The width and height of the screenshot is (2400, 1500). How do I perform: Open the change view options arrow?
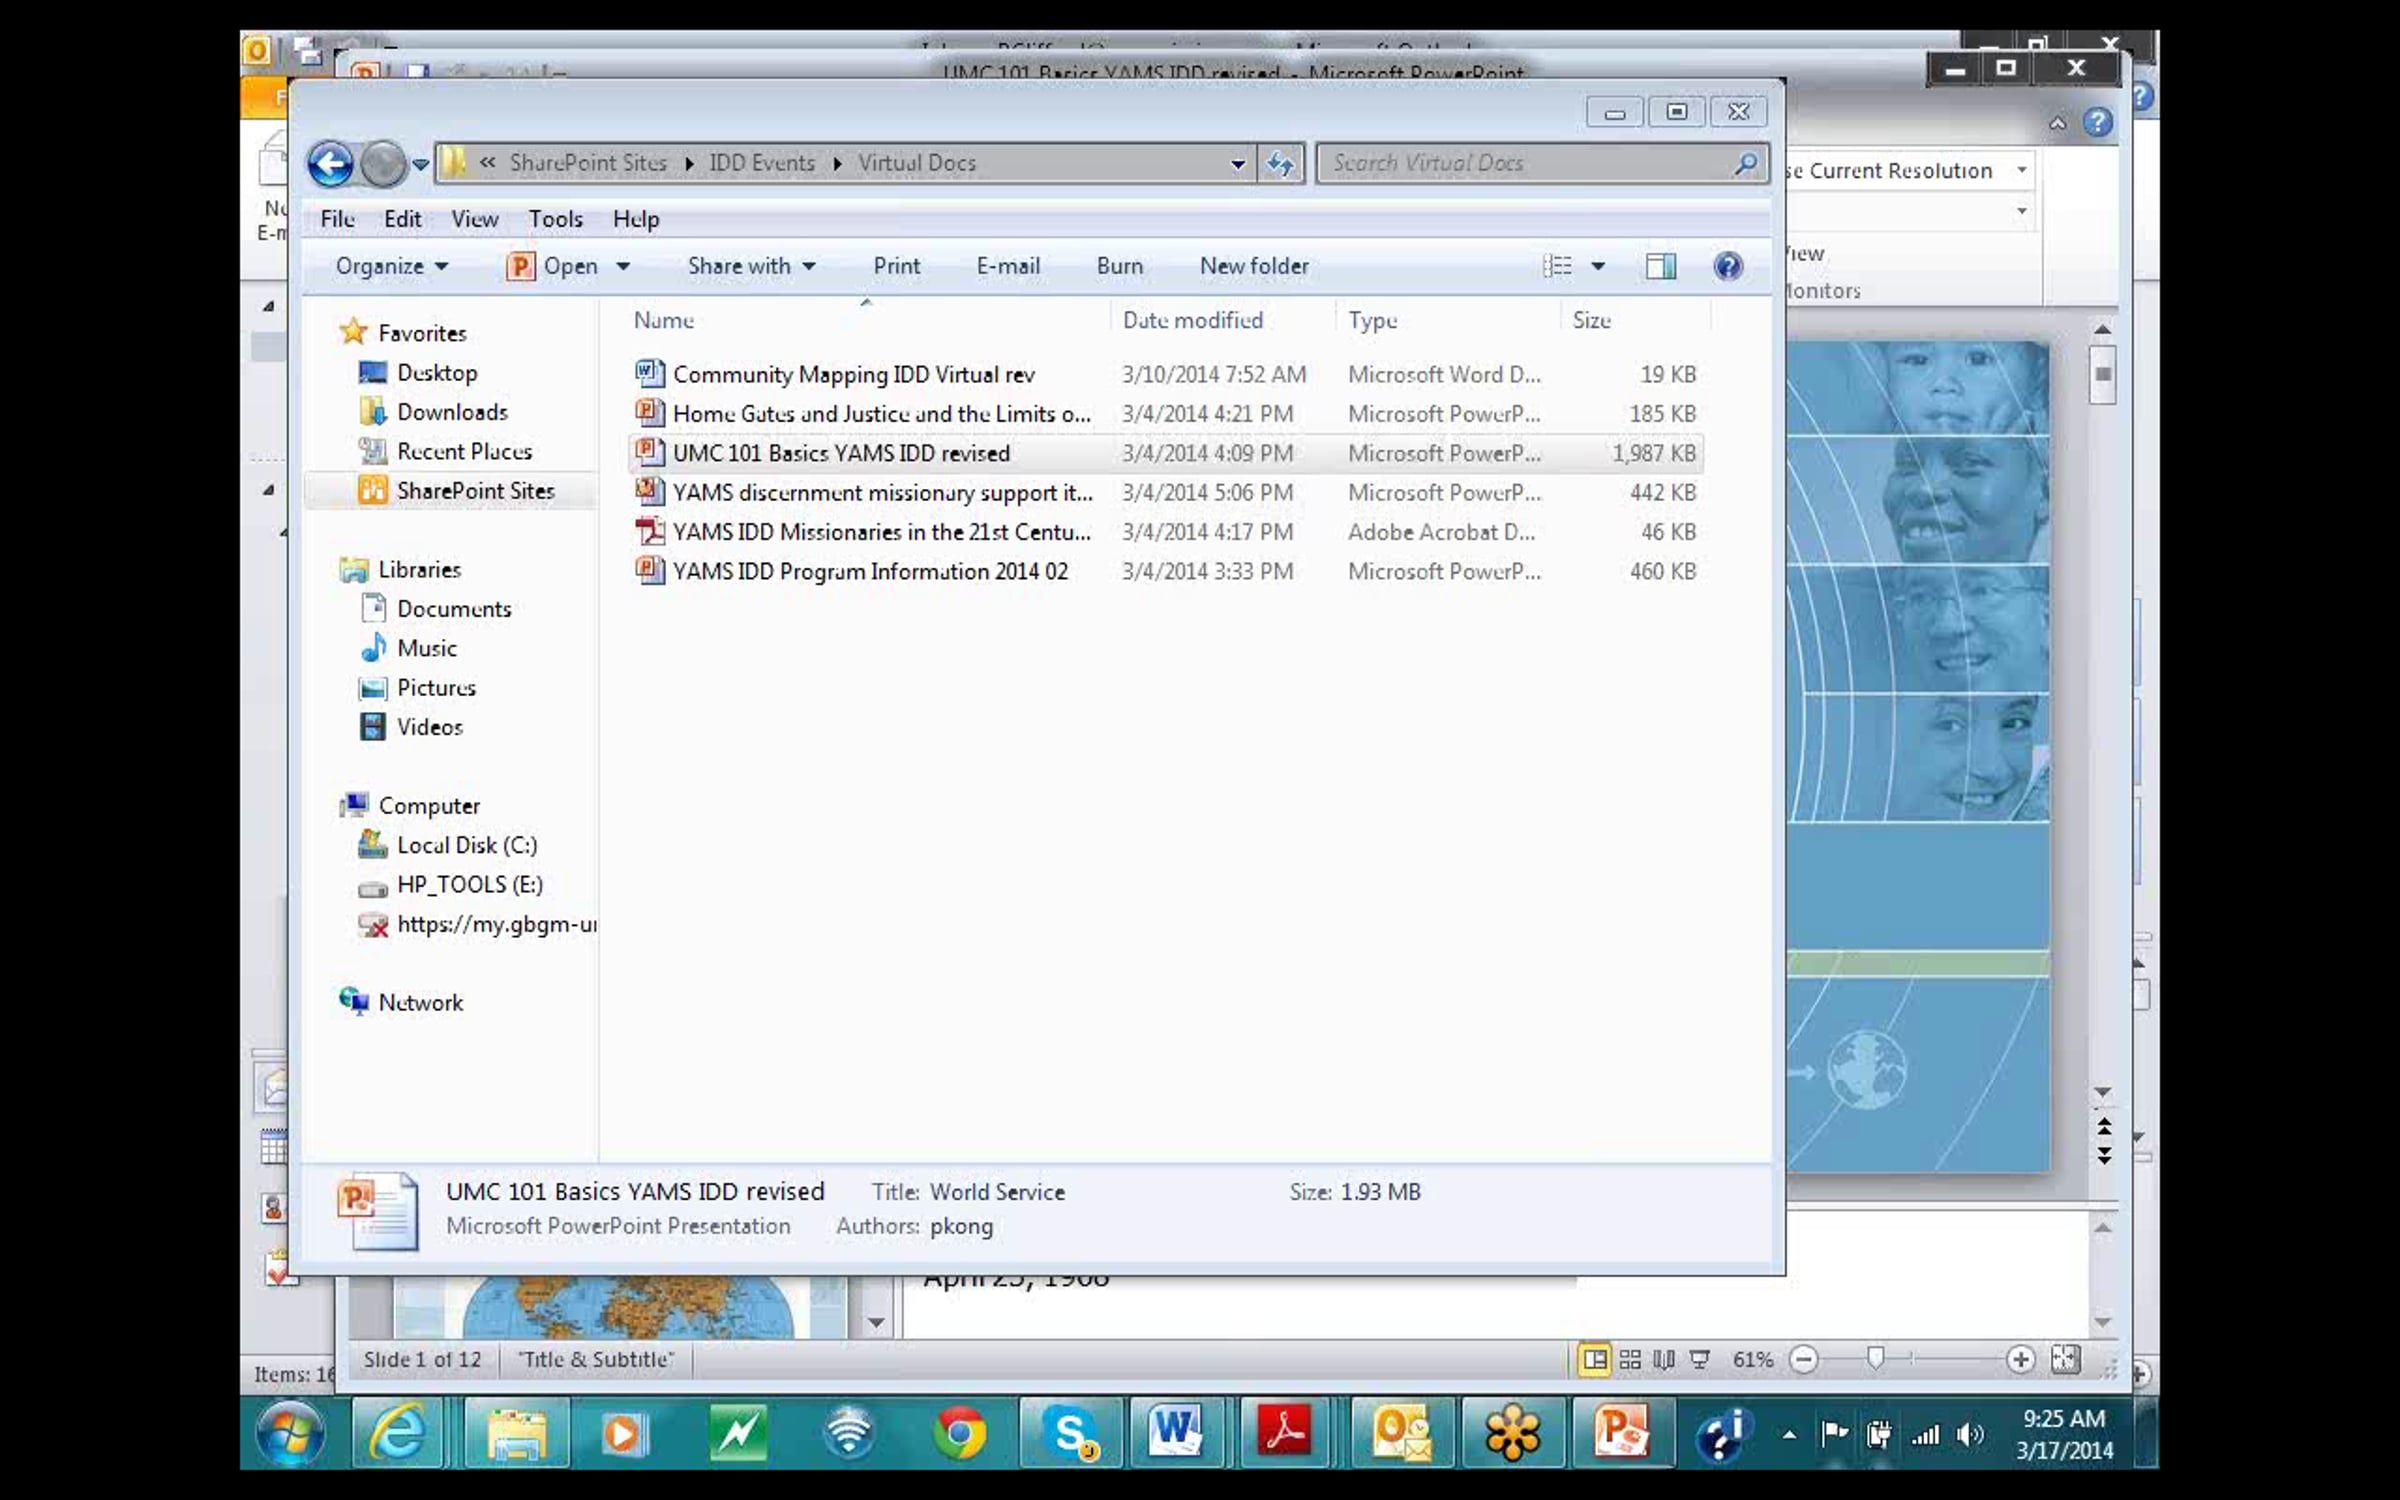[x=1598, y=266]
